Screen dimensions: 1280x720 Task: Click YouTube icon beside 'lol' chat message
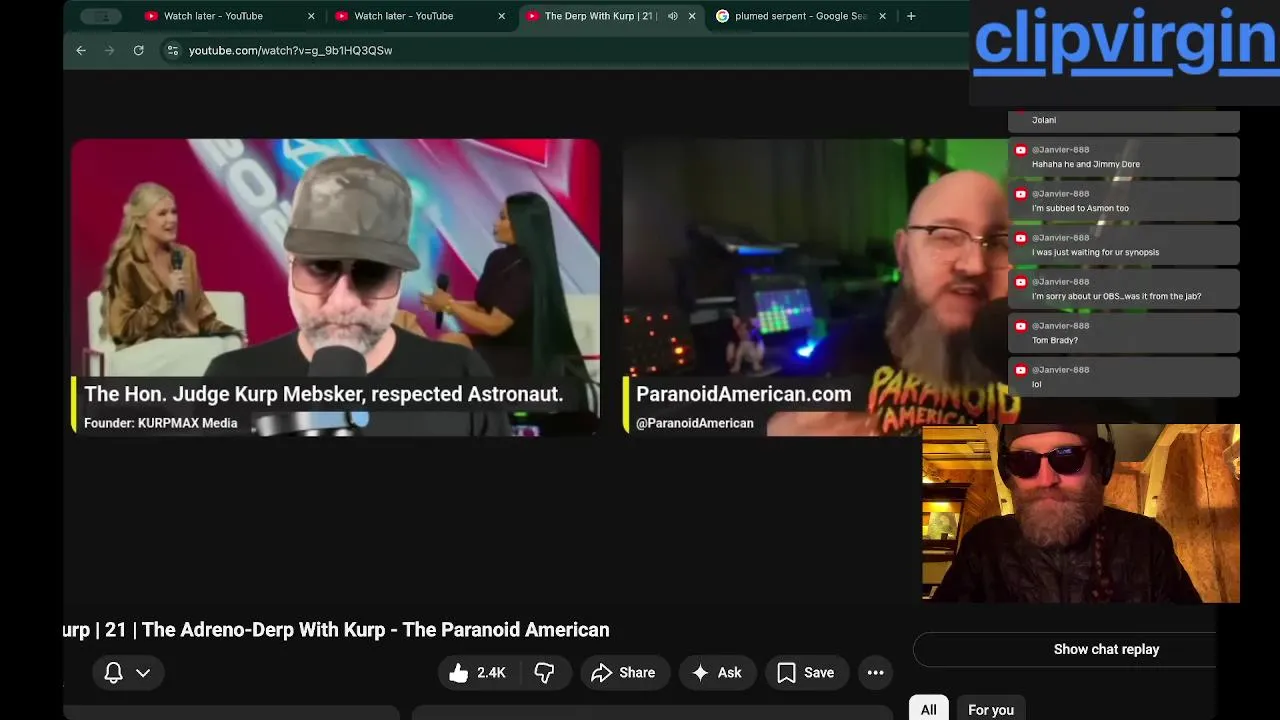1021,370
